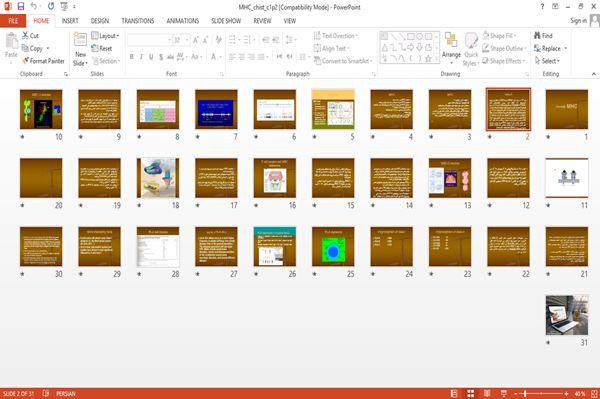Pick the star shape in shapes gallery
Image resolution: width=600 pixels, height=399 pixels.
(x=428, y=59)
